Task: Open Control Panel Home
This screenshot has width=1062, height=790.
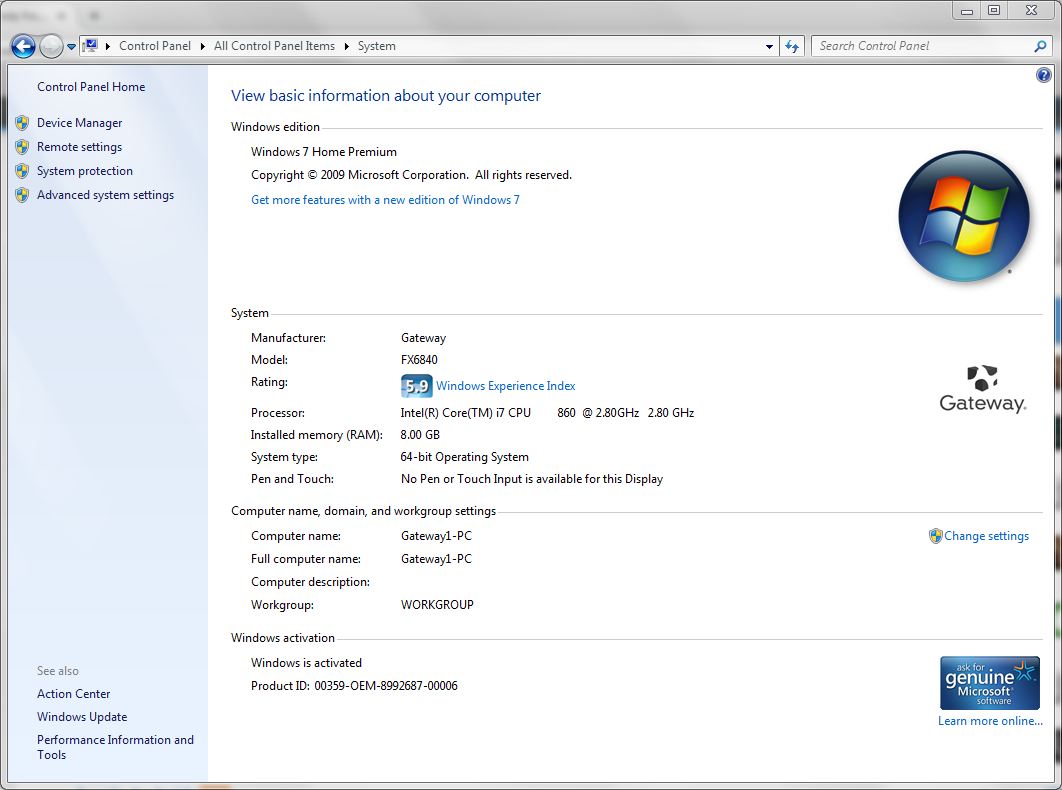Action: [91, 87]
